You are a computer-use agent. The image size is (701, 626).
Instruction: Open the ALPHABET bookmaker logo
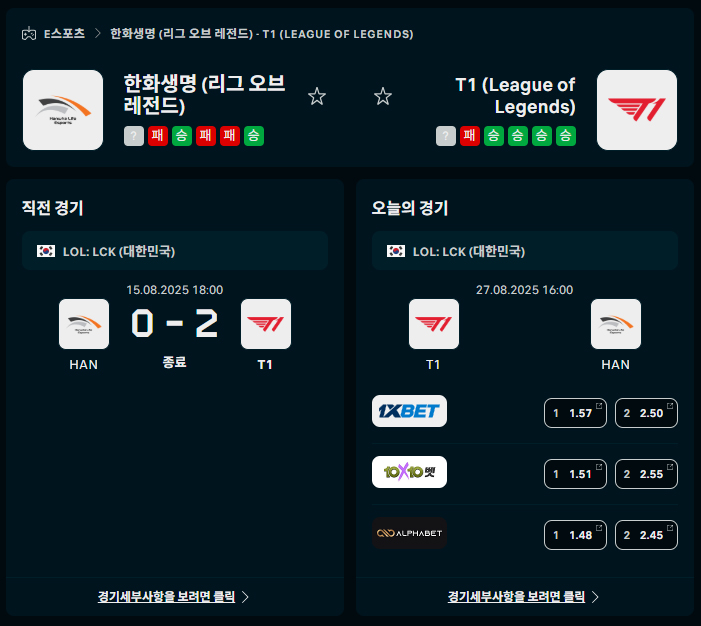coord(410,533)
